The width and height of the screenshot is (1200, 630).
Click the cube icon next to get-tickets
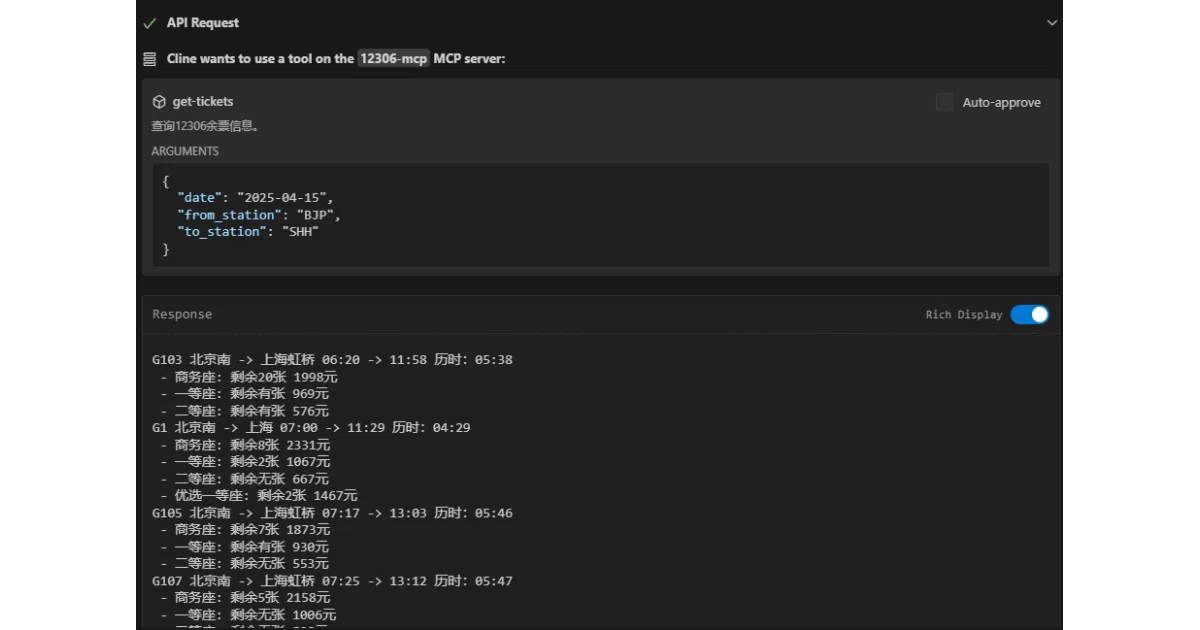(158, 102)
